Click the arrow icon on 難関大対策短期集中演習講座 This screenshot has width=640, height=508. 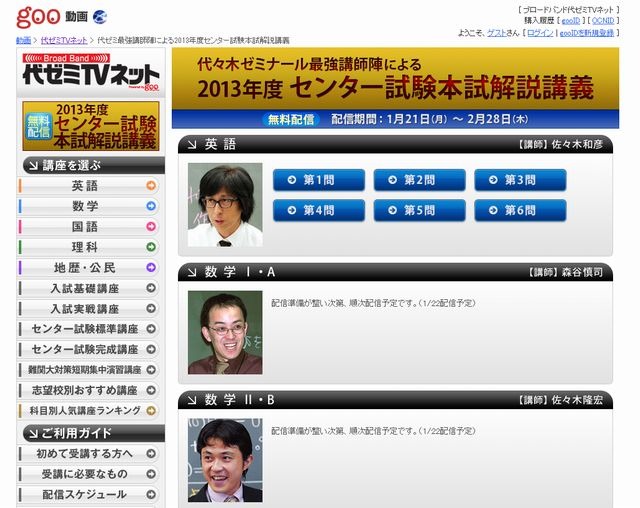151,370
